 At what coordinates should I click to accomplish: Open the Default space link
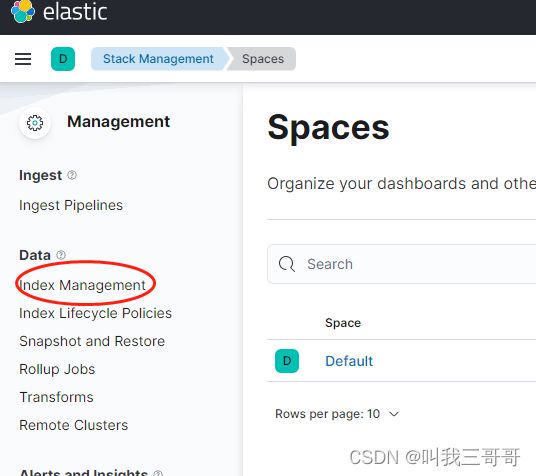pos(349,361)
